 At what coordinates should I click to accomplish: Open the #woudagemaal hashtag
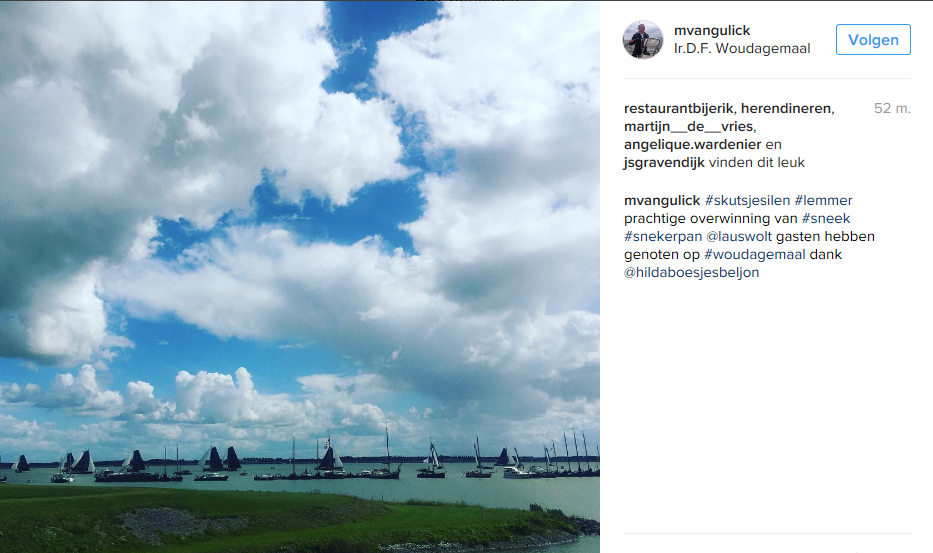pos(754,254)
